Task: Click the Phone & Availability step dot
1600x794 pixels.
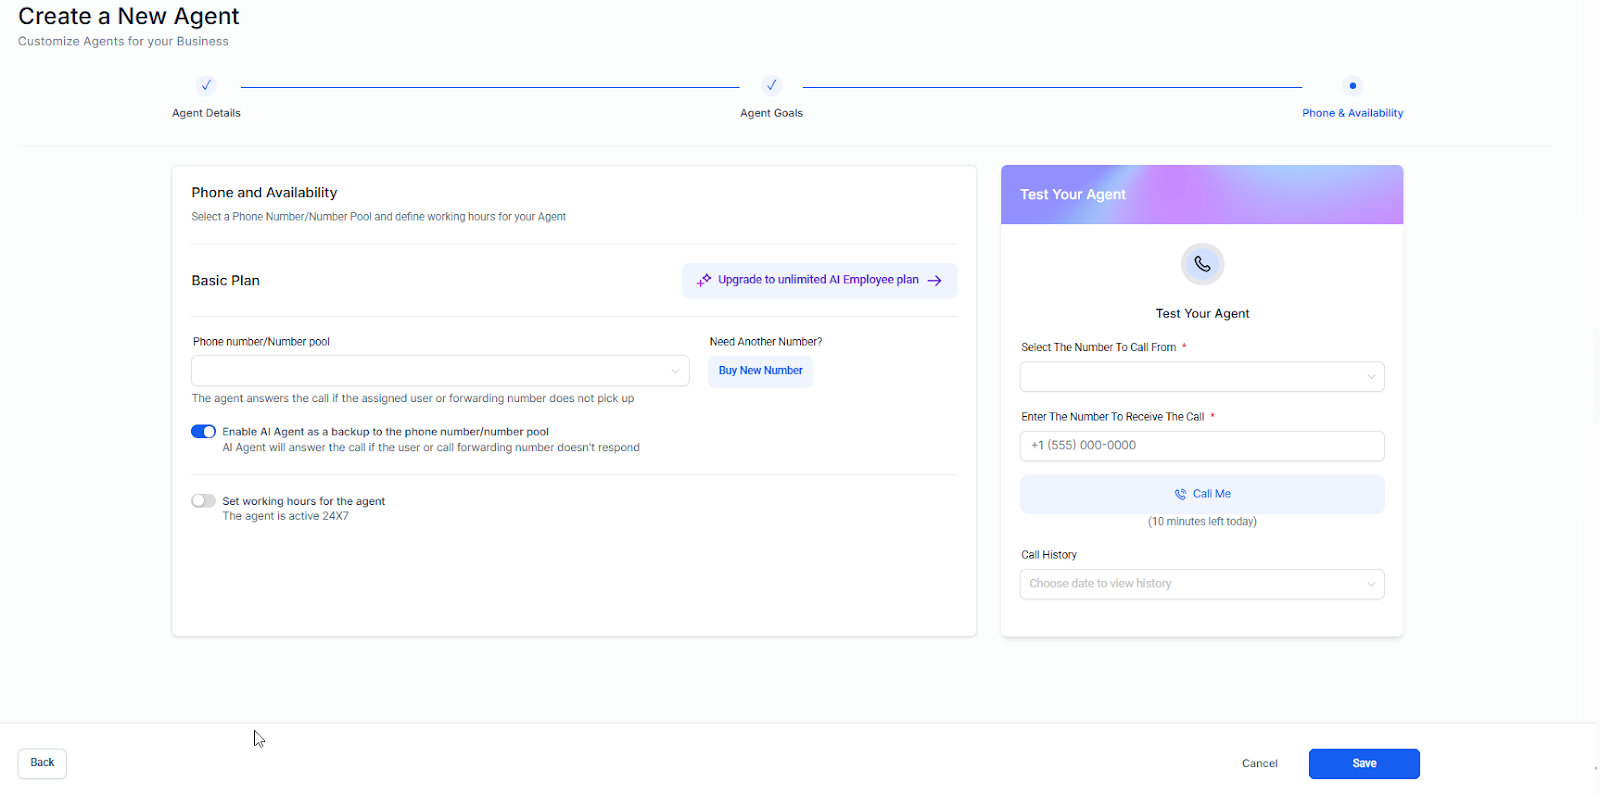Action: click(1352, 86)
